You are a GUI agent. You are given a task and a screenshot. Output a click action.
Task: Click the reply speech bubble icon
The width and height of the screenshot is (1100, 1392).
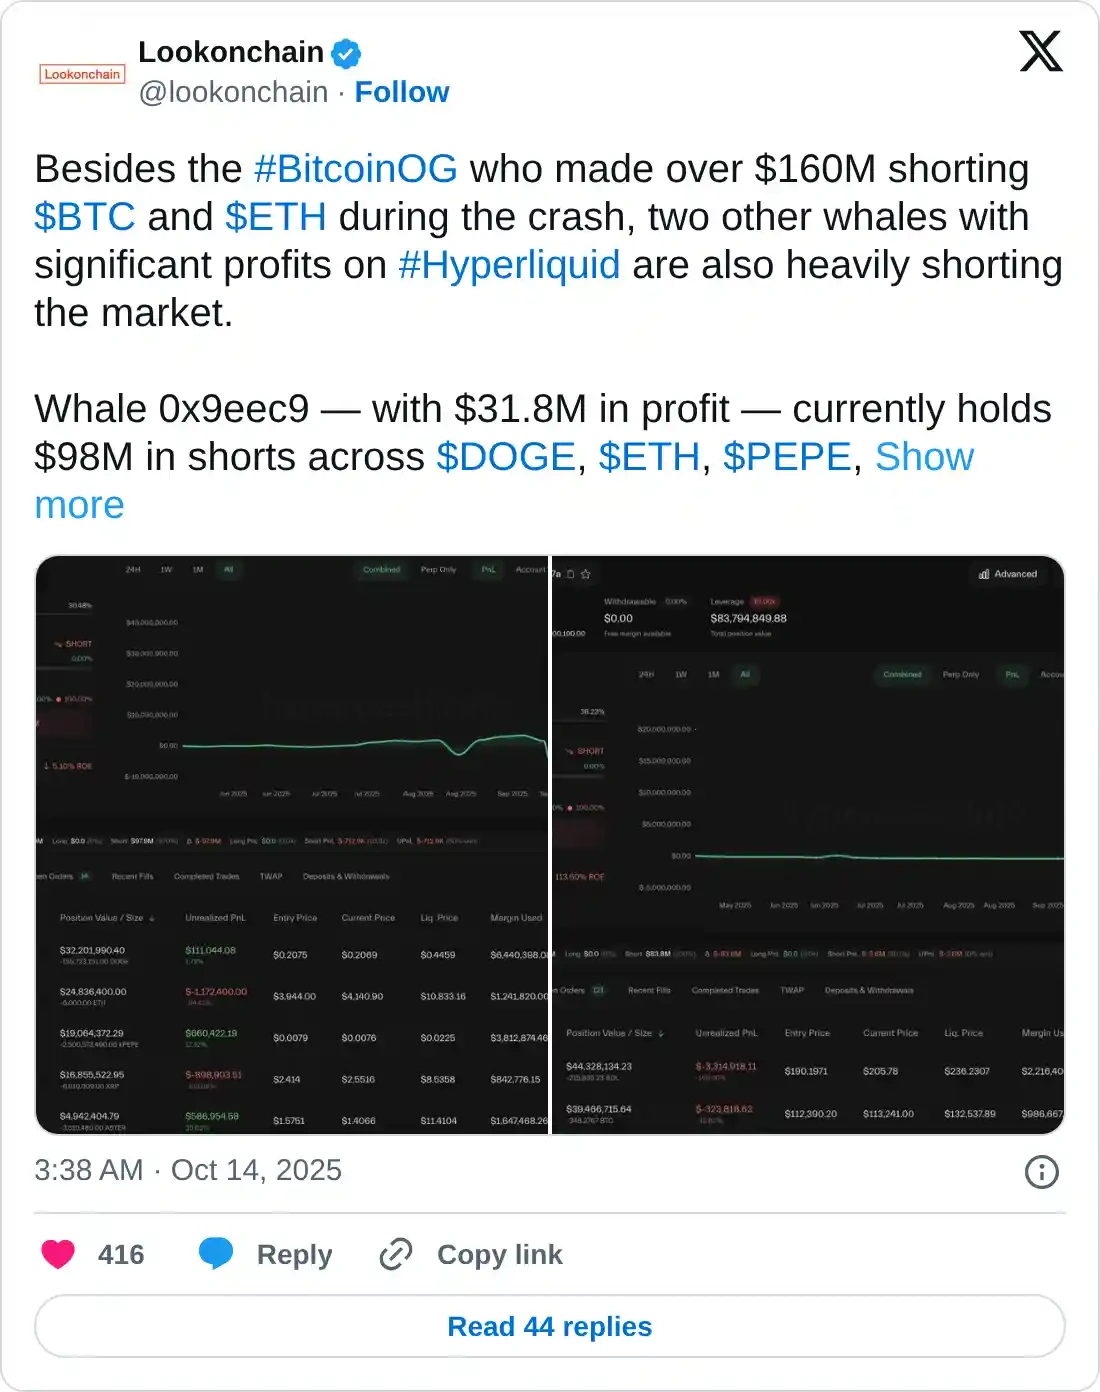[x=216, y=1254]
